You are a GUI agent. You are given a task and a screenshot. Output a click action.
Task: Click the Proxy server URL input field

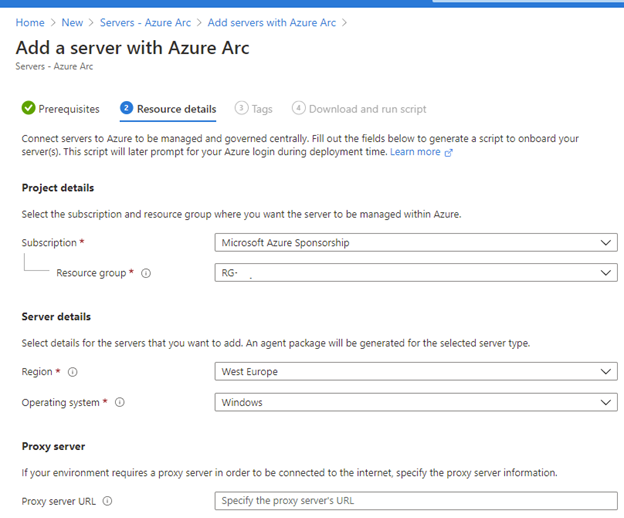[416, 501]
